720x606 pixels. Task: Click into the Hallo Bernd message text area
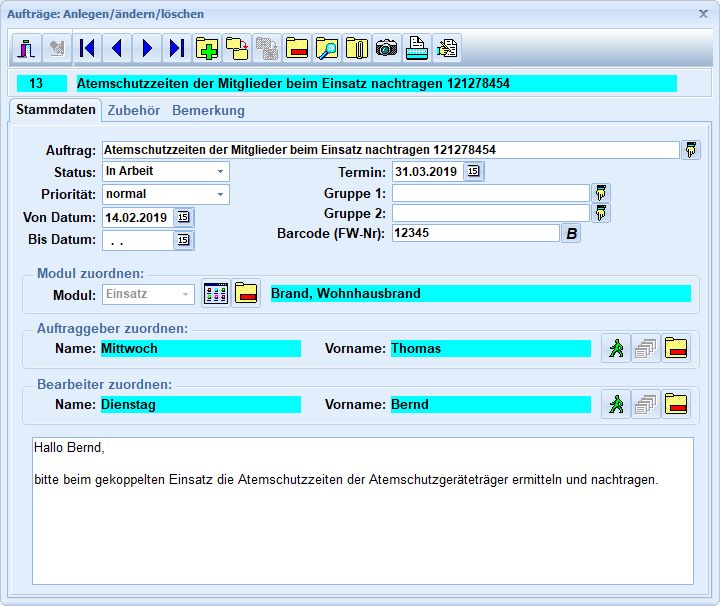click(363, 511)
